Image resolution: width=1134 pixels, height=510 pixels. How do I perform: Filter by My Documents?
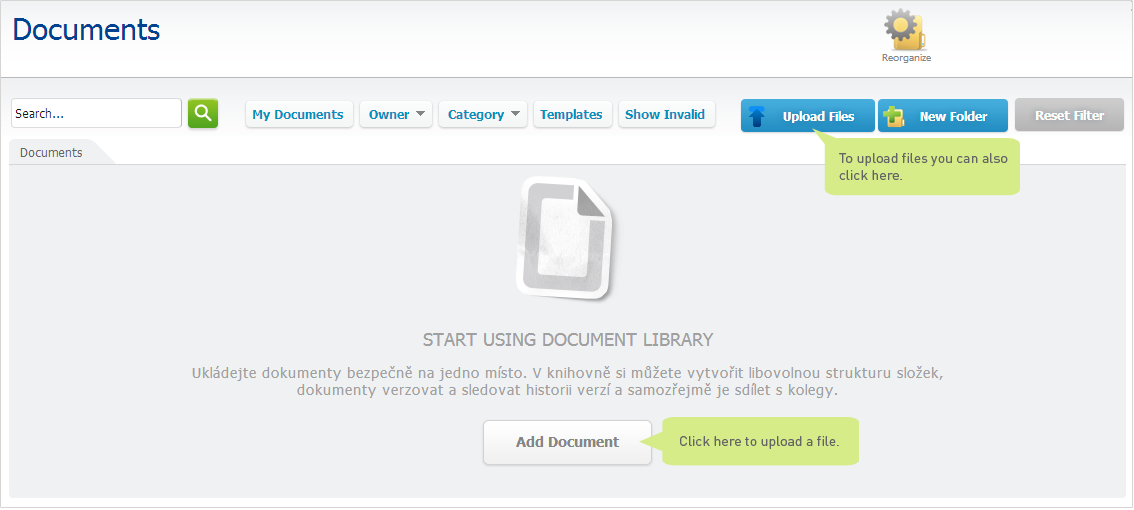(x=298, y=114)
